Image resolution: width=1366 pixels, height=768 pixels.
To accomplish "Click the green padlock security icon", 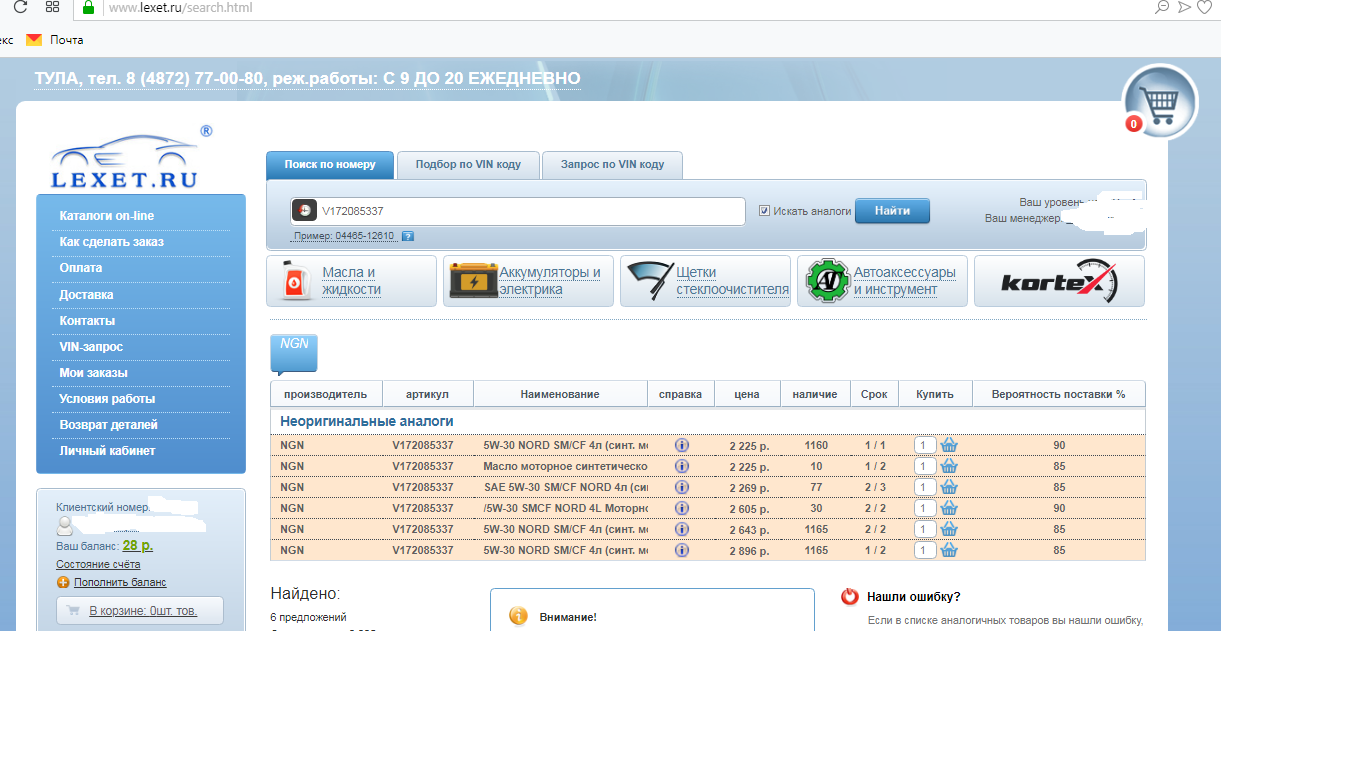I will pyautogui.click(x=88, y=7).
